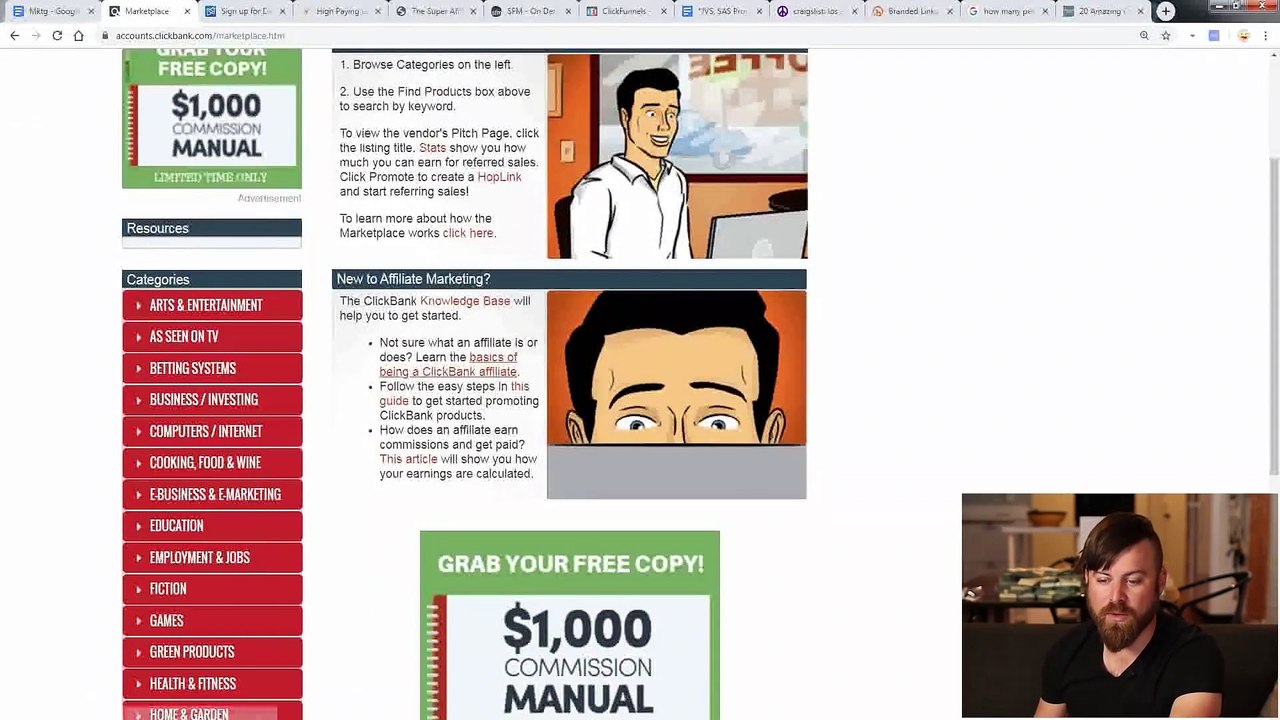Image resolution: width=1280 pixels, height=720 pixels.
Task: Click the page vertical scrollbar thumb
Action: [x=1274, y=315]
